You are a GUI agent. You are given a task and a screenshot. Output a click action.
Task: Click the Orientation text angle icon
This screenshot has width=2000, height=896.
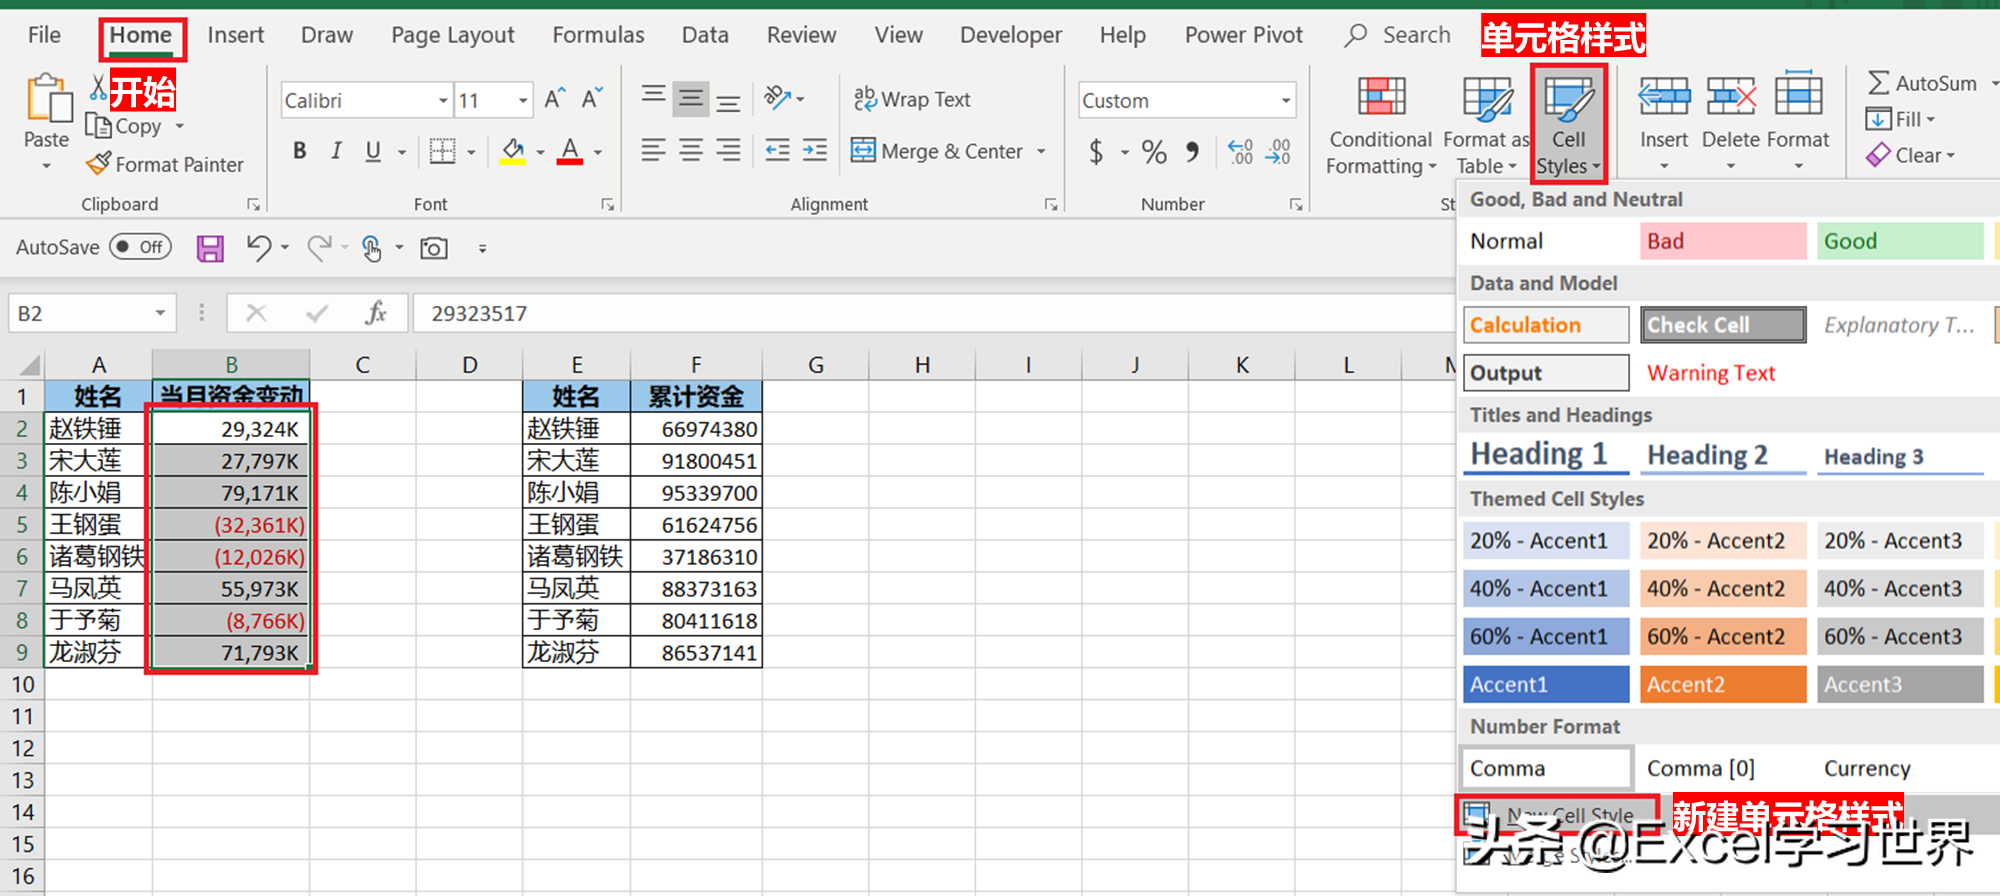(777, 98)
